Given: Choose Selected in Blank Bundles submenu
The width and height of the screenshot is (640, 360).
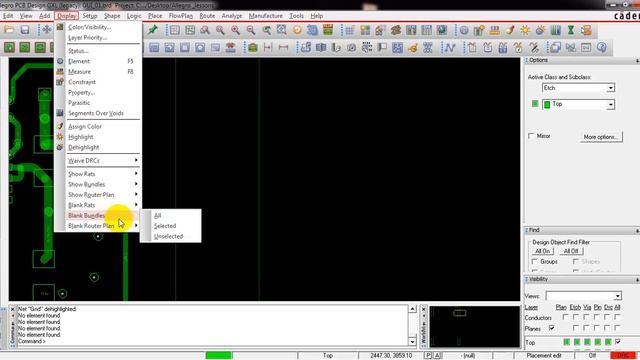Looking at the screenshot, I should (x=165, y=226).
